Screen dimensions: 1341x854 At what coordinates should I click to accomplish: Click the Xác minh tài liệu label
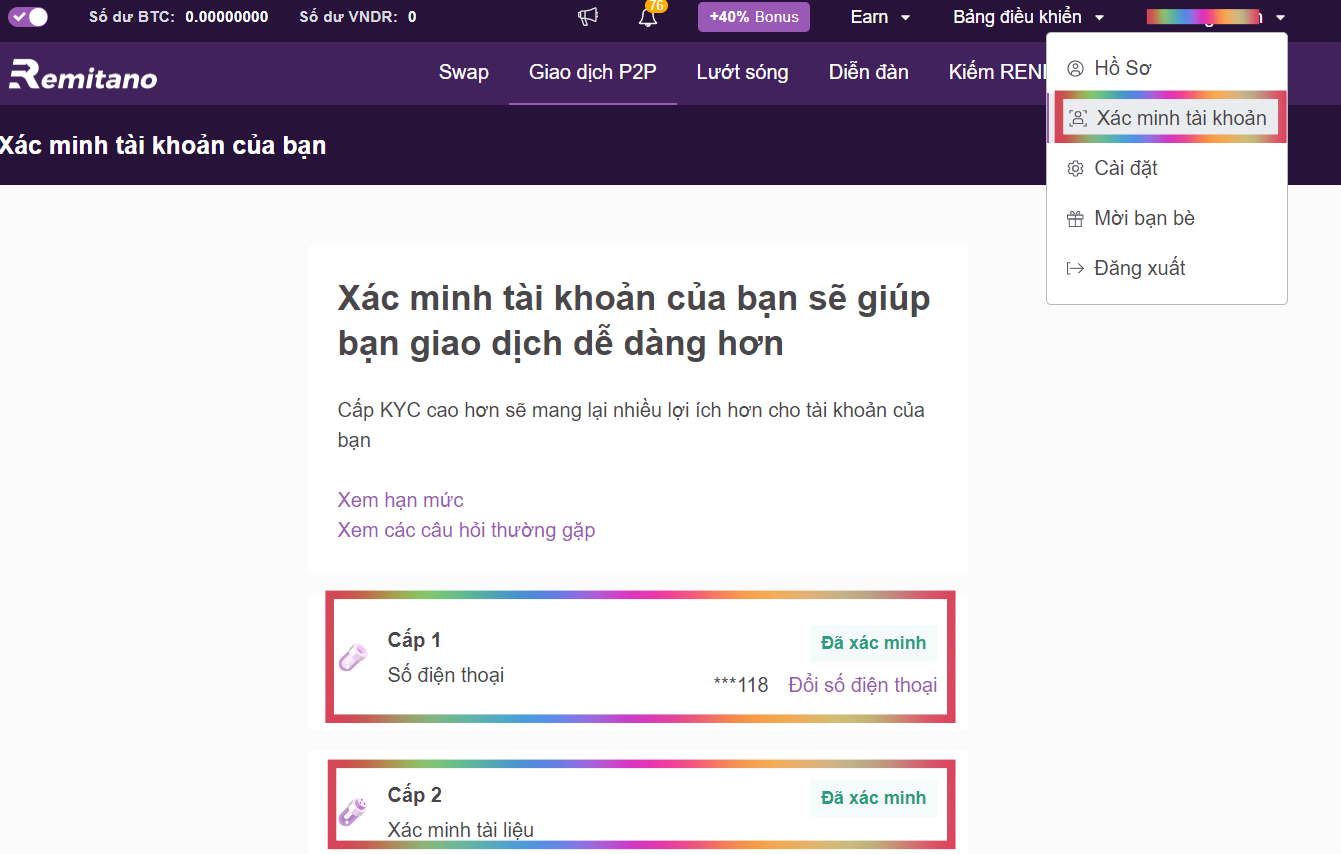pyautogui.click(x=461, y=830)
